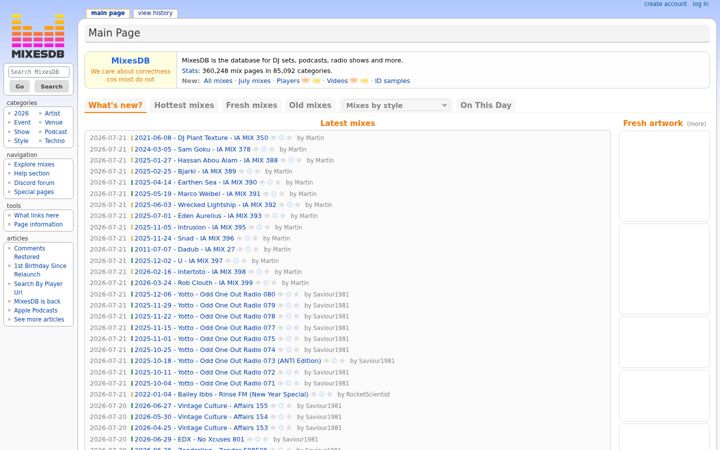The image size is (720, 450).
Task: Open Vintage Culture Affairs 155 mix
Action: click(x=201, y=406)
